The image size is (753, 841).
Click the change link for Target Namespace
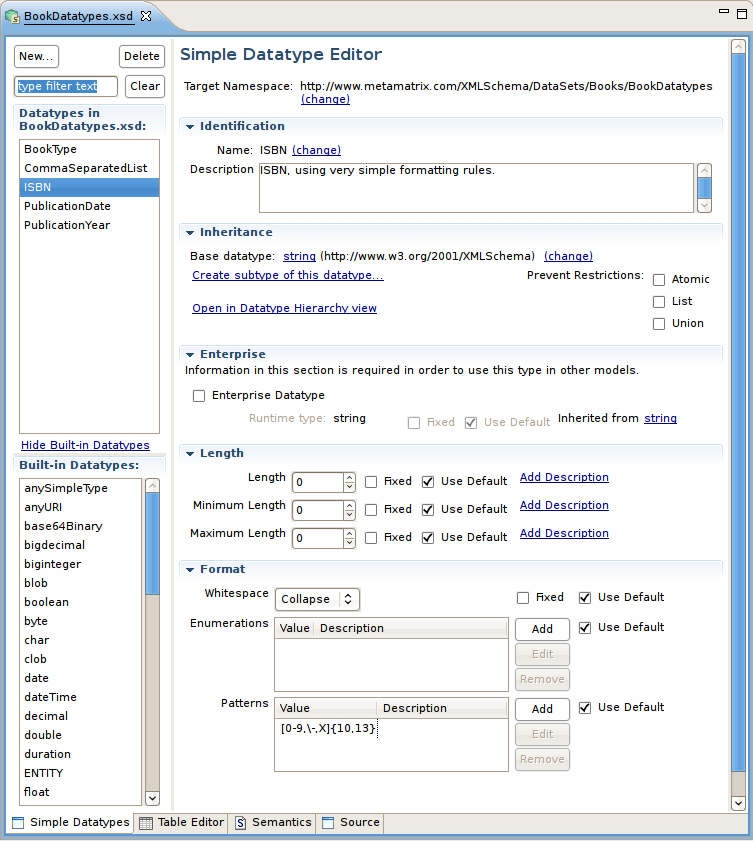[326, 99]
